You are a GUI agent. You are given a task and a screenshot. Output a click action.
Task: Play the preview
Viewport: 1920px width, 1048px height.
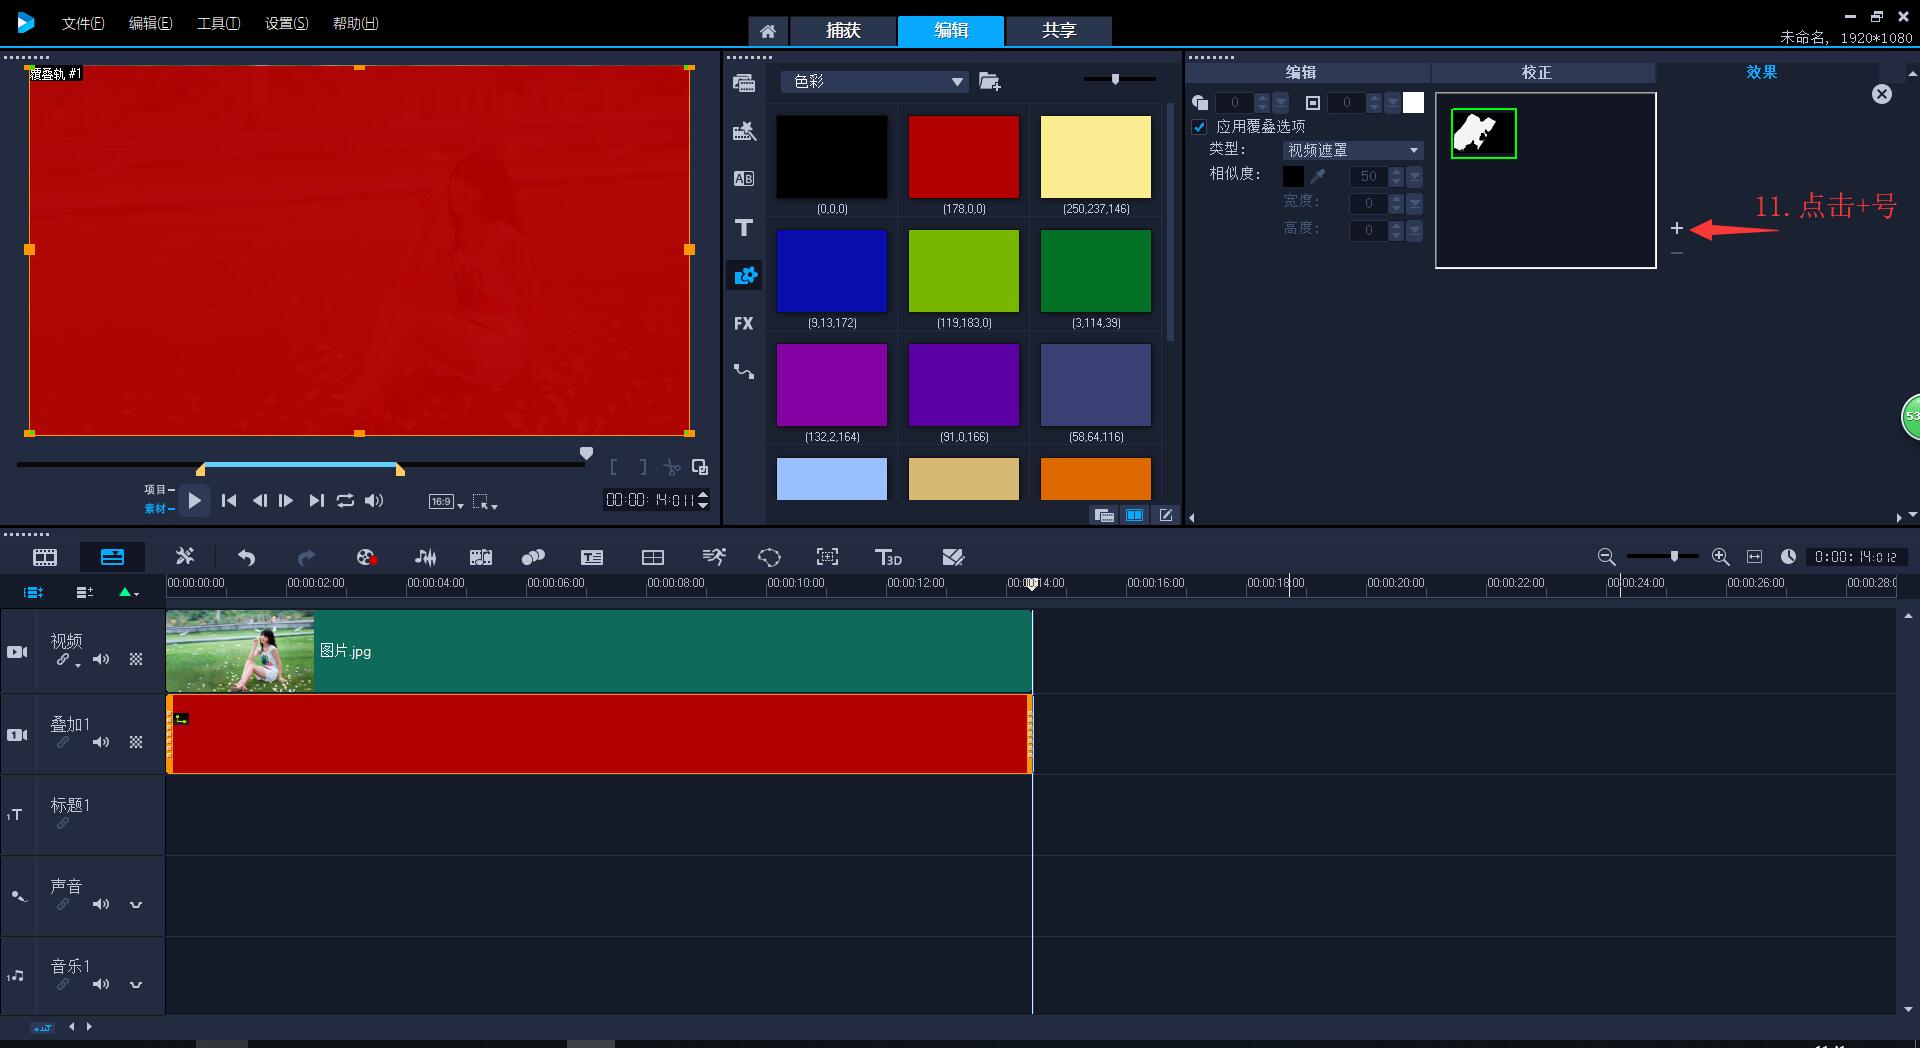coord(195,500)
